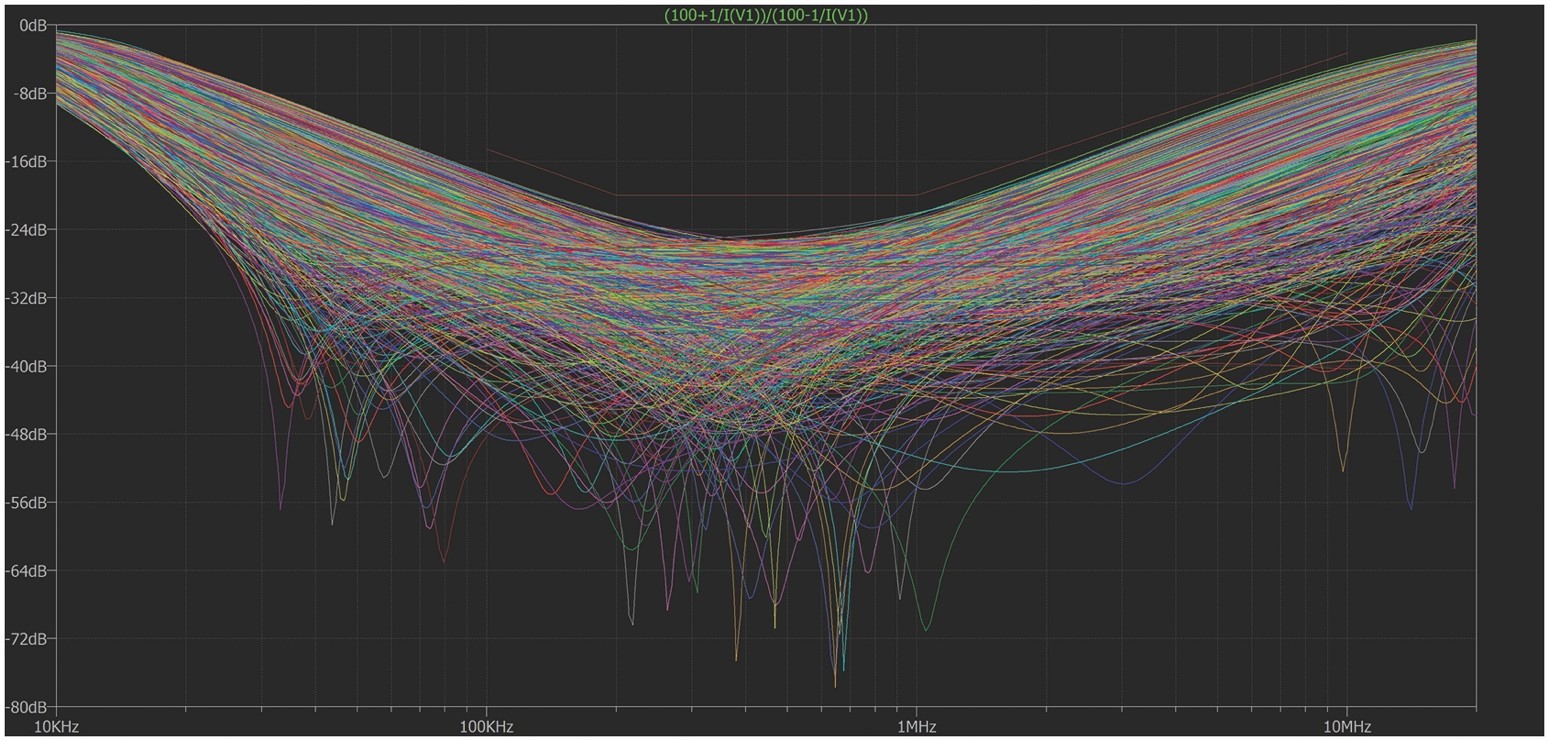Click the -56dB vertical axis label
This screenshot has width=1549, height=741.
(29, 502)
